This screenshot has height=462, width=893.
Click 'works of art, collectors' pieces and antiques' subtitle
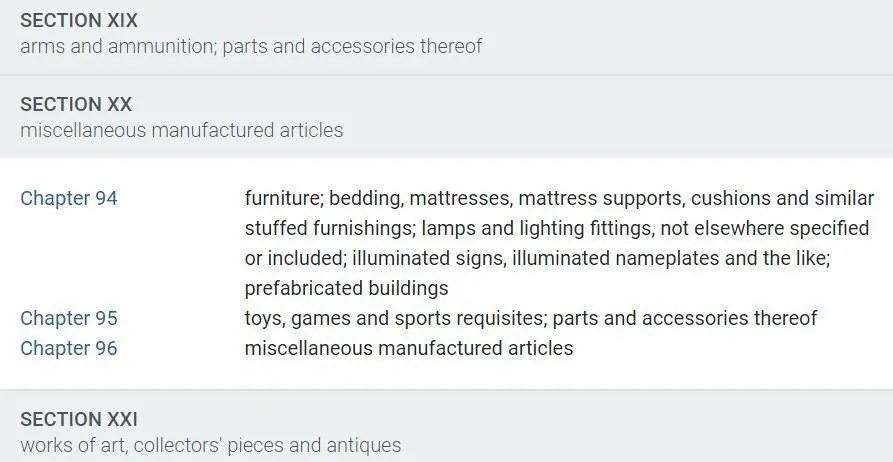(x=211, y=445)
